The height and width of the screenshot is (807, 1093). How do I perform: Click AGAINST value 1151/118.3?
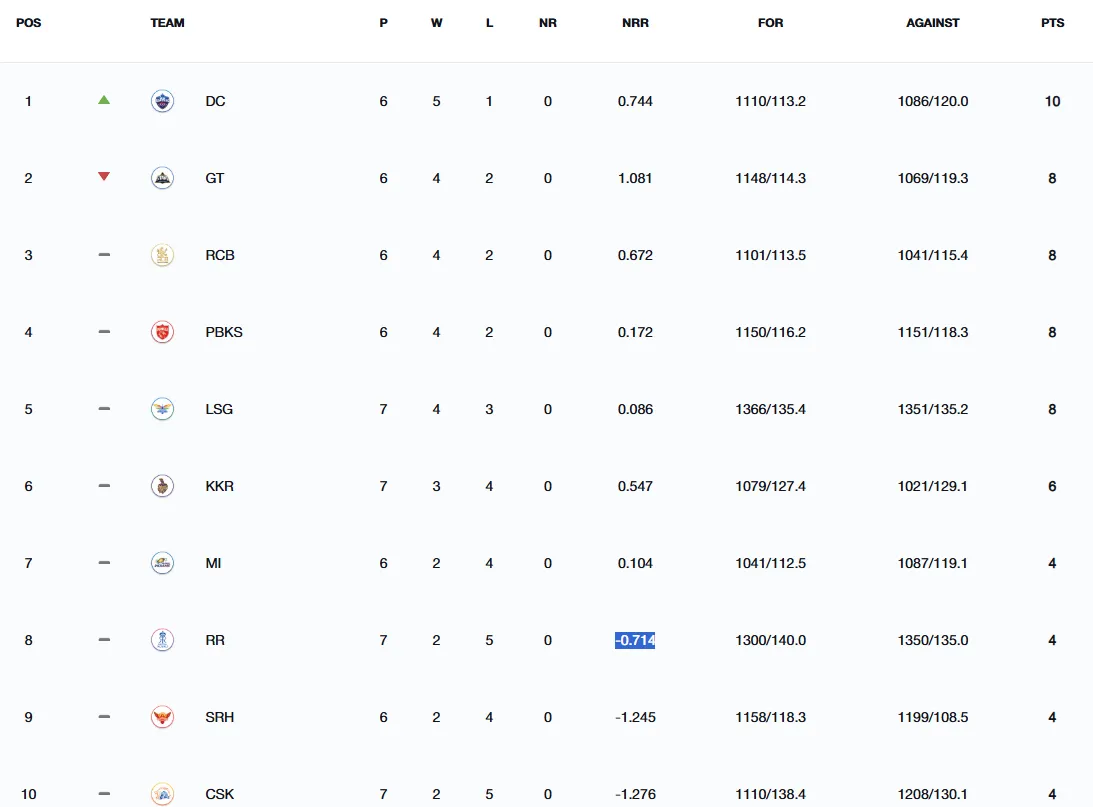click(x=933, y=332)
